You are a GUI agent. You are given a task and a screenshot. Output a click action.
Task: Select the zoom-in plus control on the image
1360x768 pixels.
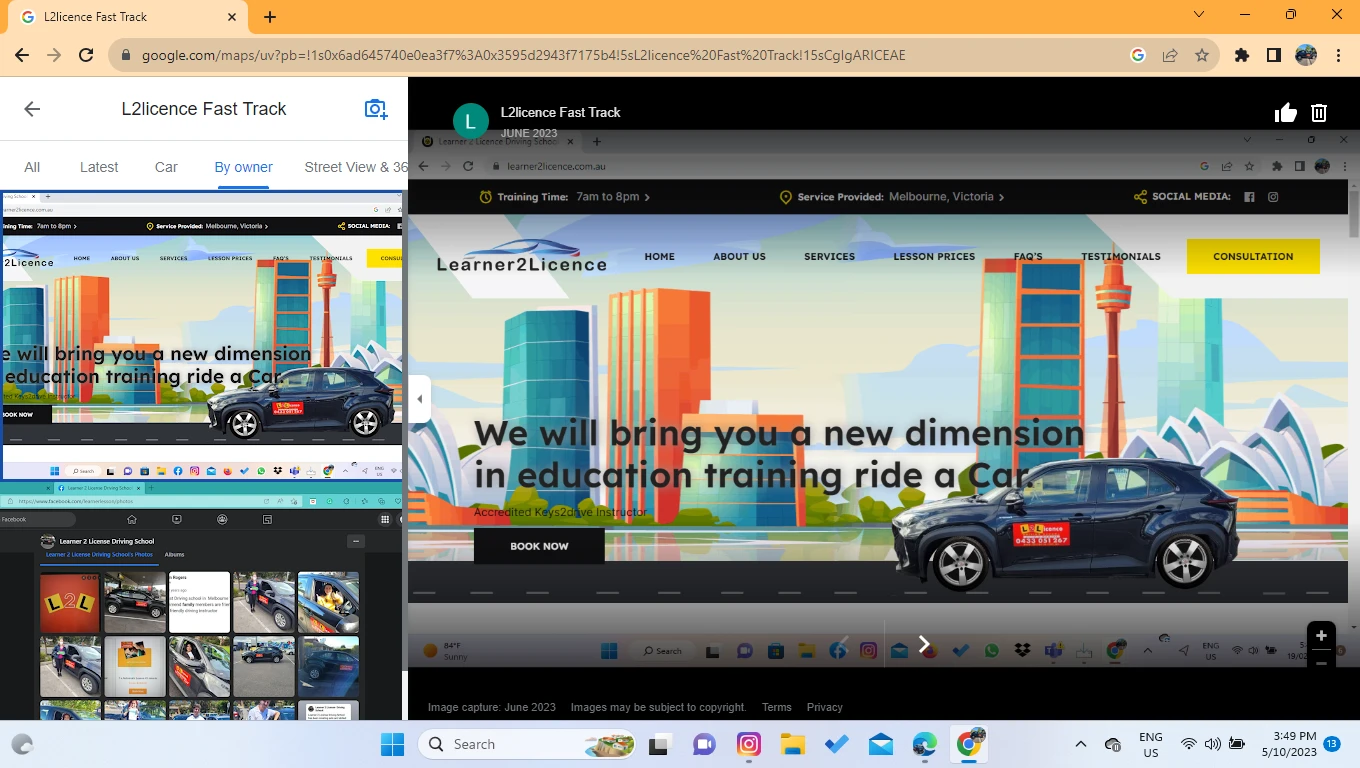pos(1321,635)
